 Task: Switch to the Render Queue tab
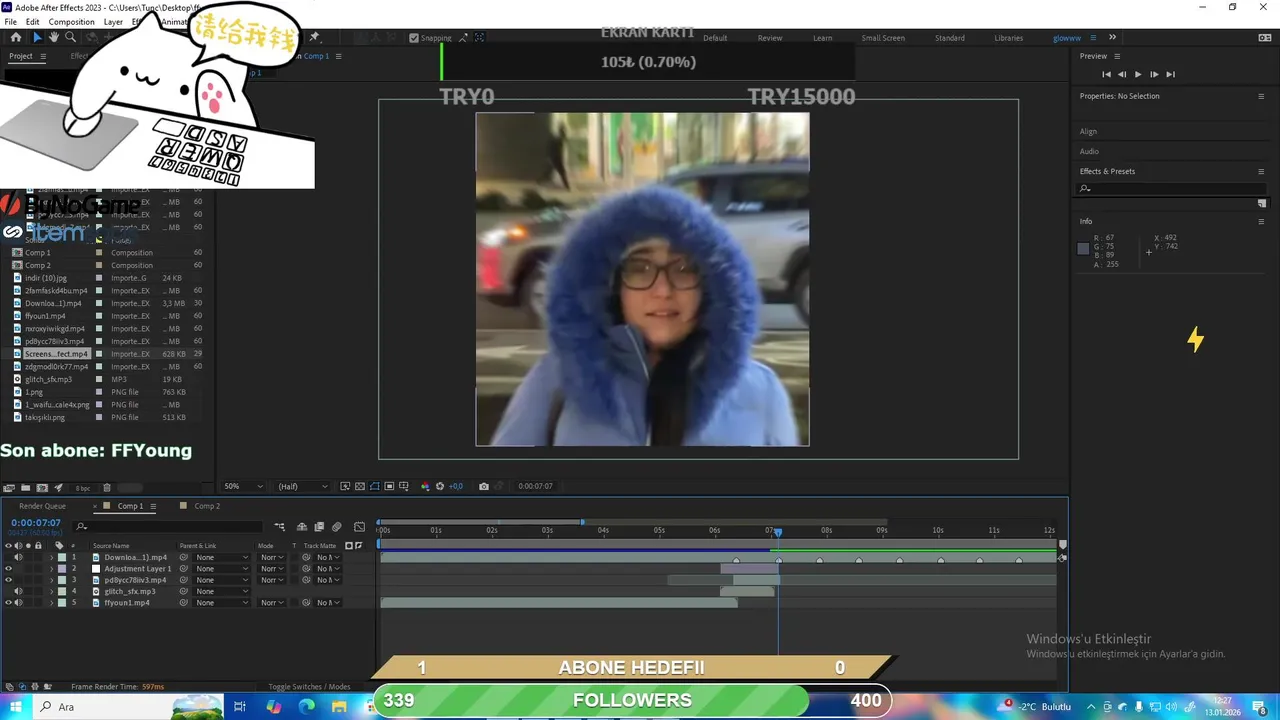42,506
